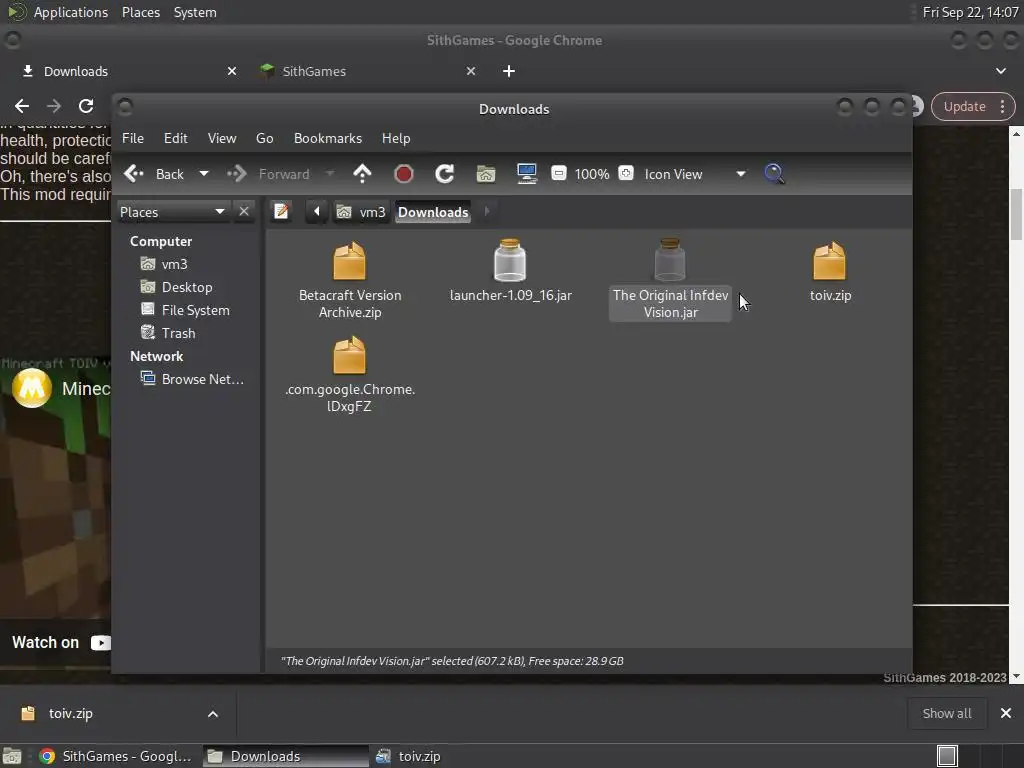This screenshot has width=1024, height=768.
Task: Open the Back history dropdown arrow
Action: click(204, 174)
